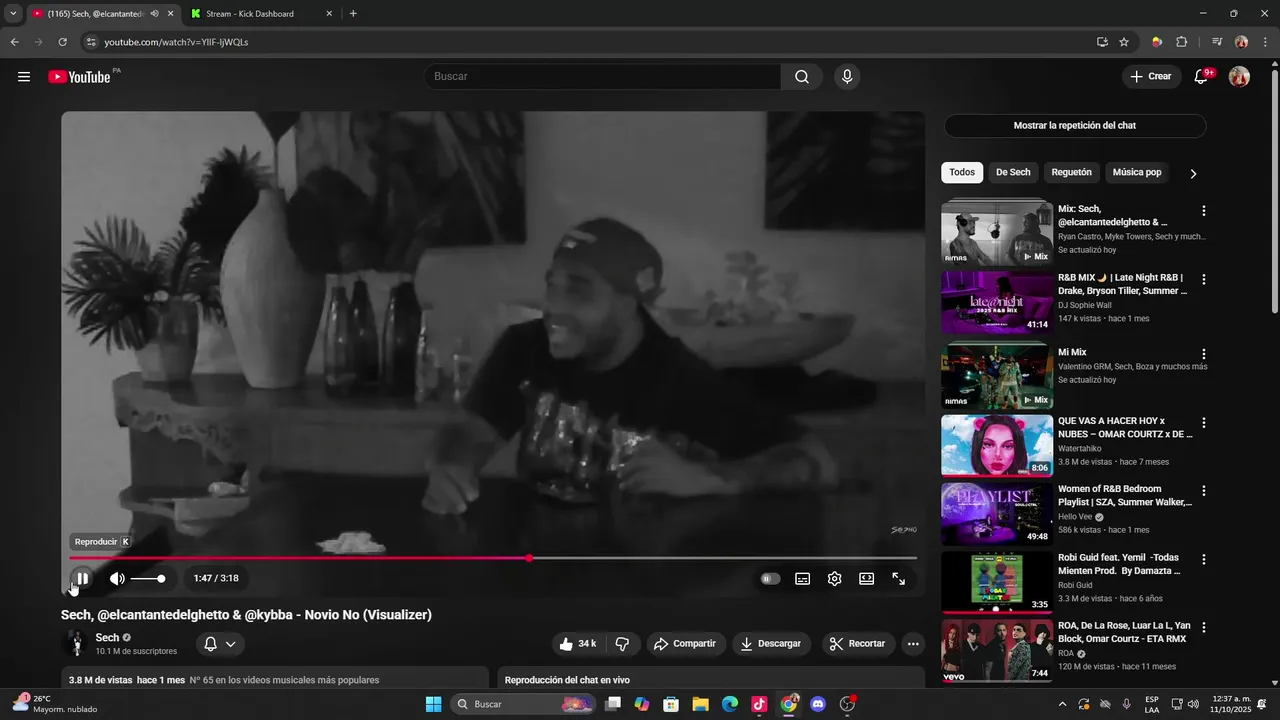Toggle subtitles on the player
Image resolution: width=1280 pixels, height=720 pixels.
(802, 578)
